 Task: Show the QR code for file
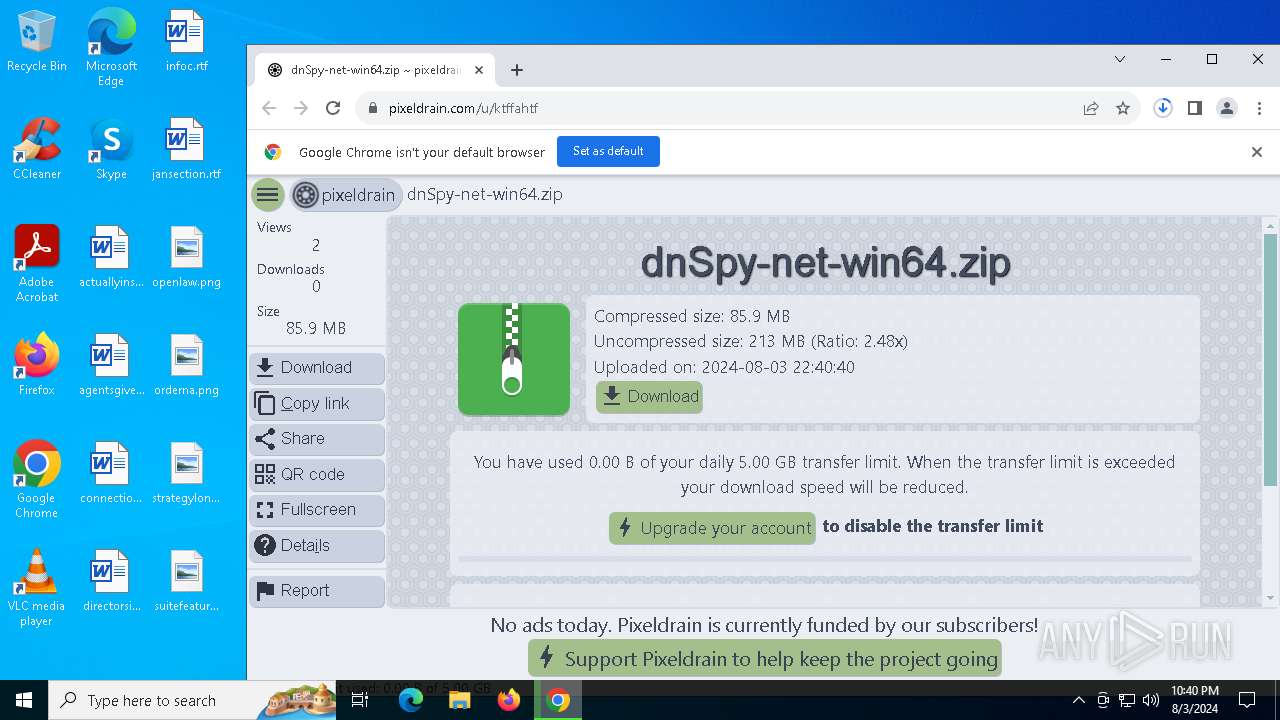[x=317, y=475]
